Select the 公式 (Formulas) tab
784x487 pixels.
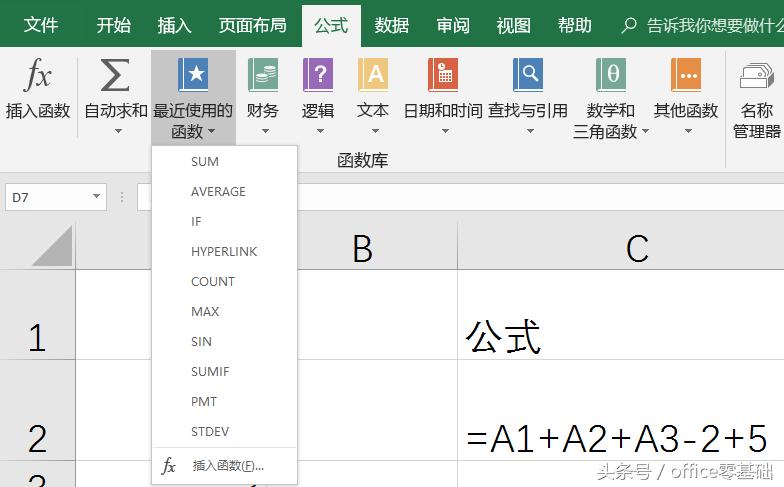tap(332, 26)
